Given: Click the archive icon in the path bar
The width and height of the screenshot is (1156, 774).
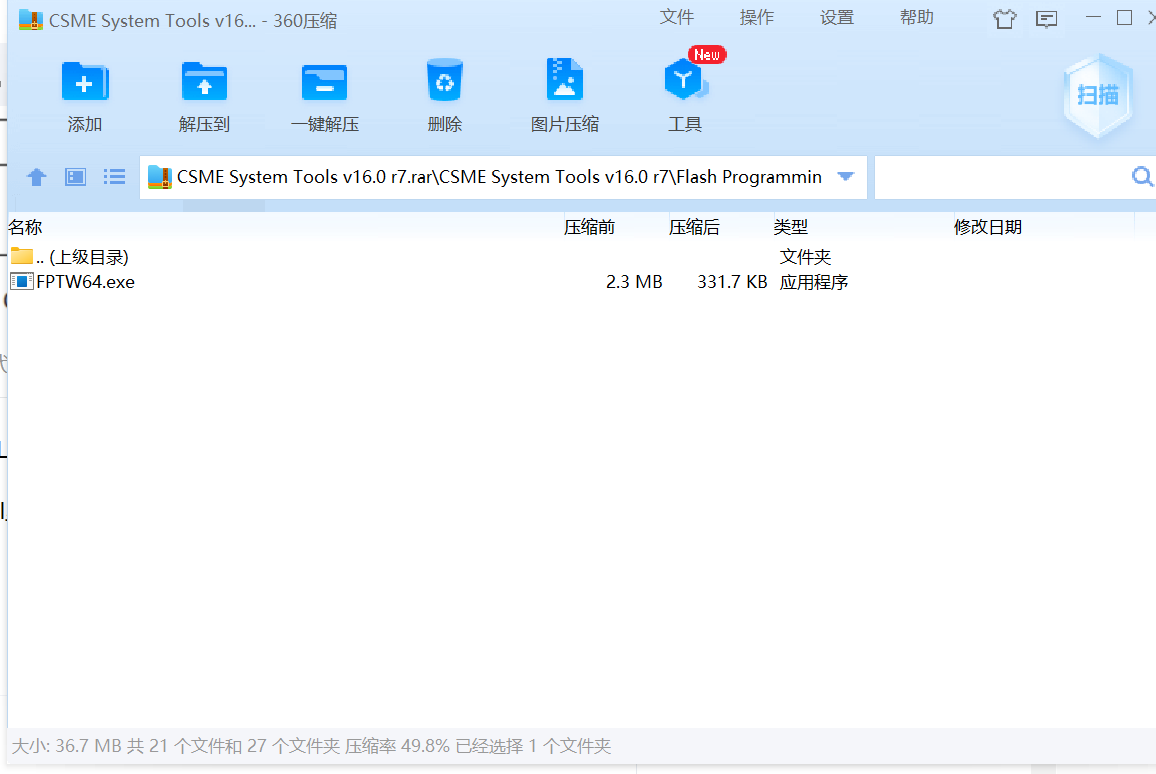Looking at the screenshot, I should 159,177.
